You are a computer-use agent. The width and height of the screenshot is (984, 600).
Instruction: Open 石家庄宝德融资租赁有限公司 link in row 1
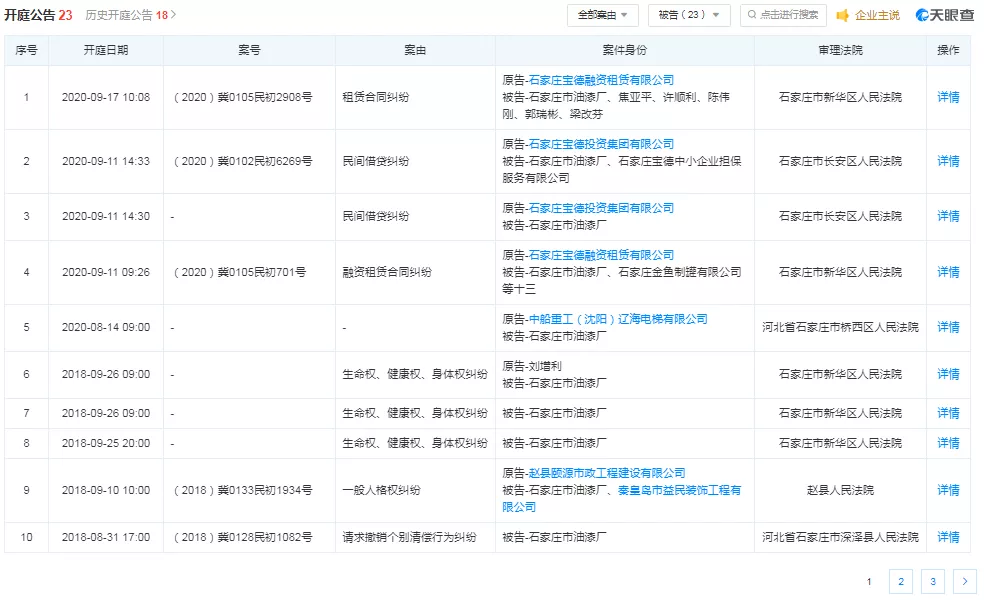[x=601, y=80]
